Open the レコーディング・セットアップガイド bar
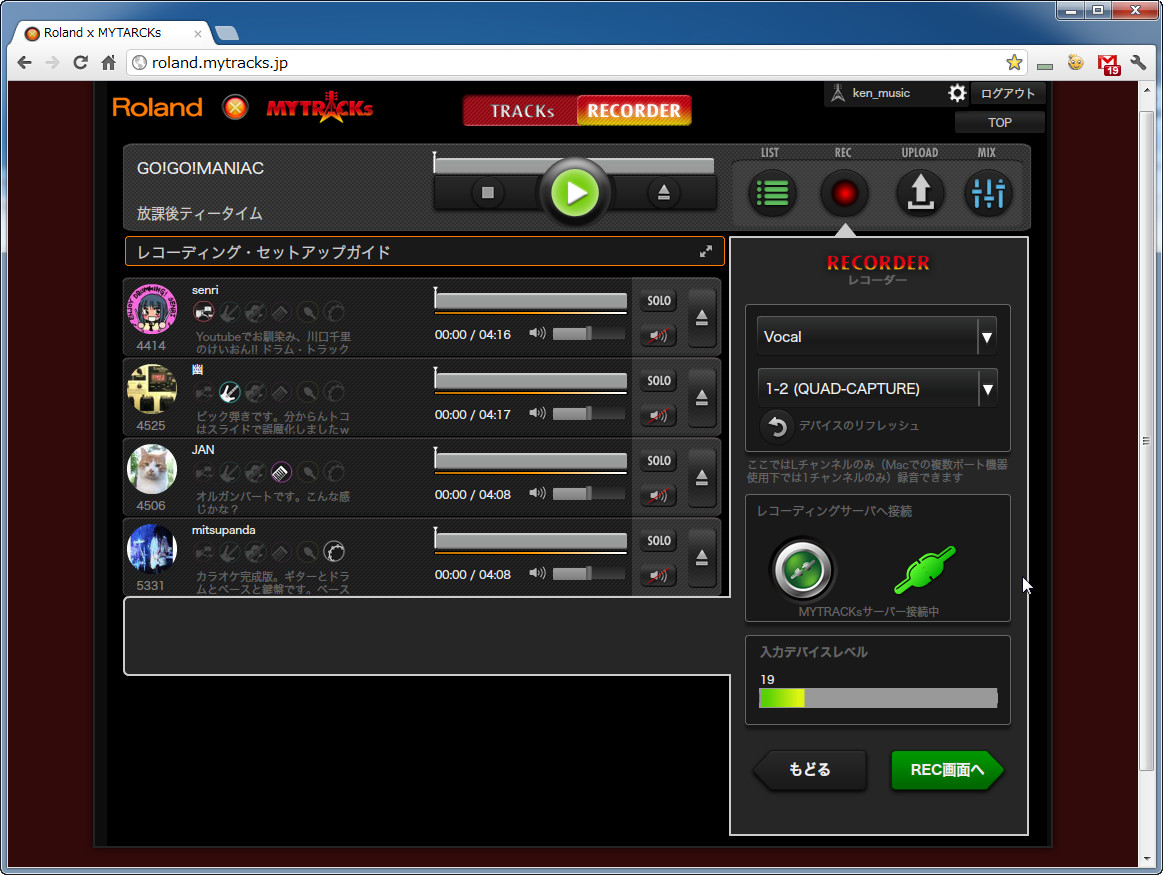The width and height of the screenshot is (1163, 875). (x=424, y=251)
